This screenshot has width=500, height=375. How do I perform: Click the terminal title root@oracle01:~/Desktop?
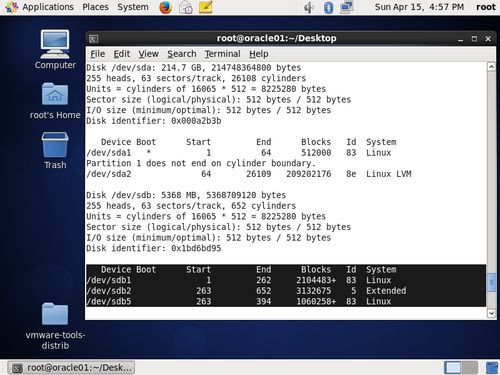pos(276,38)
